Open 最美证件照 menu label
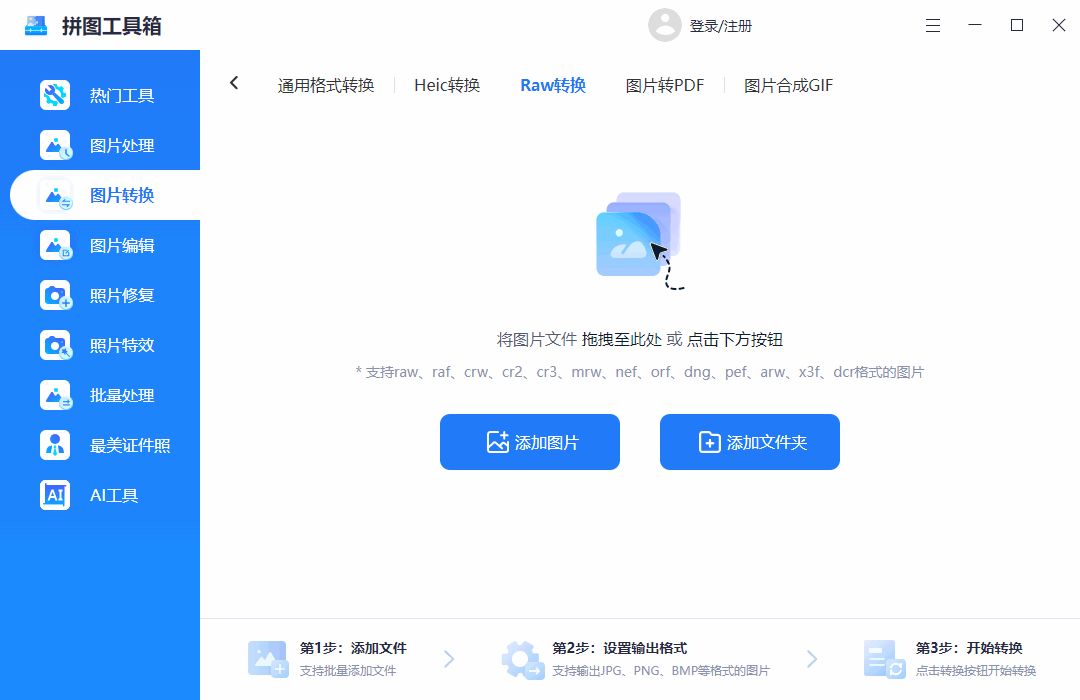 [x=130, y=446]
